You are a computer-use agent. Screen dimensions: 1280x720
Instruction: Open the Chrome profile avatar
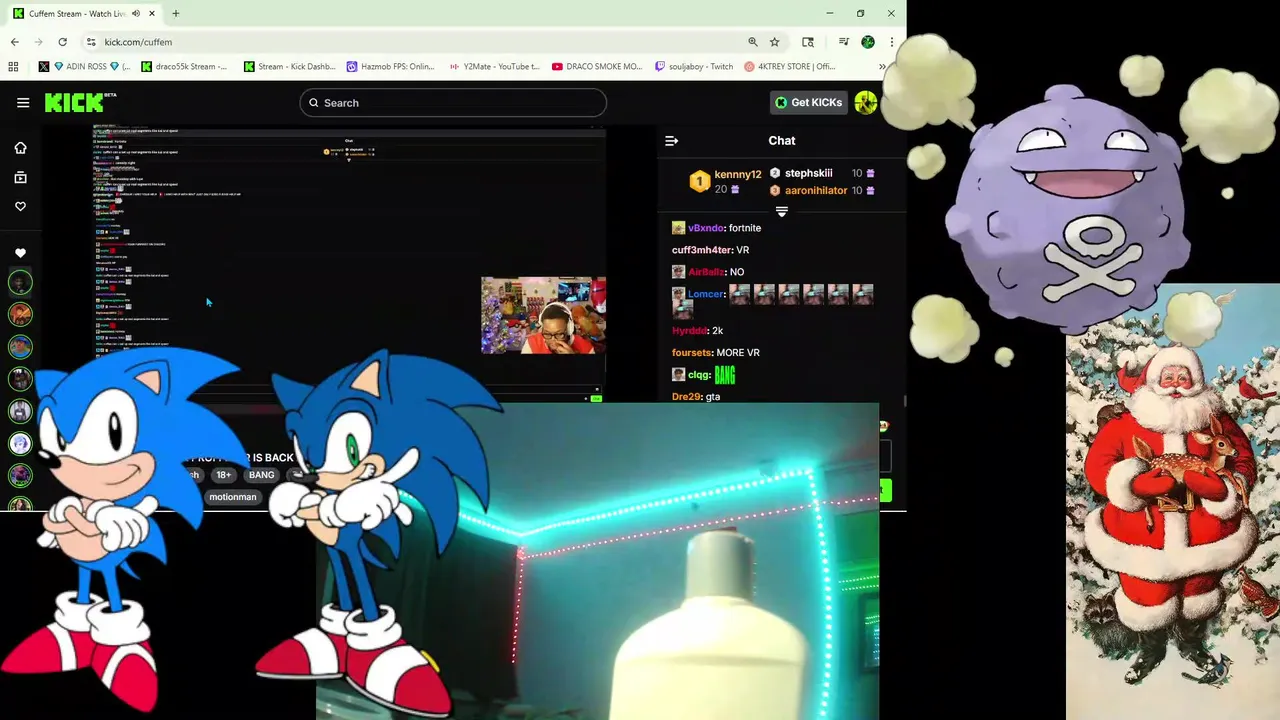868,42
